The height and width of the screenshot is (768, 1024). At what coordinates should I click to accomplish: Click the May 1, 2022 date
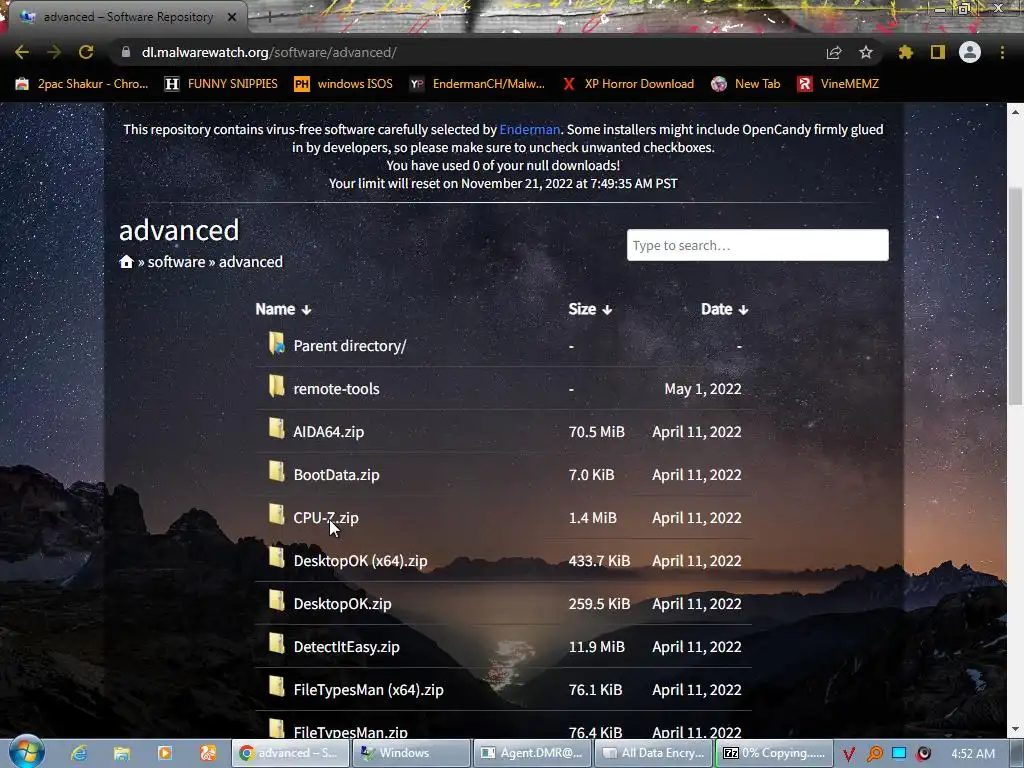703,389
